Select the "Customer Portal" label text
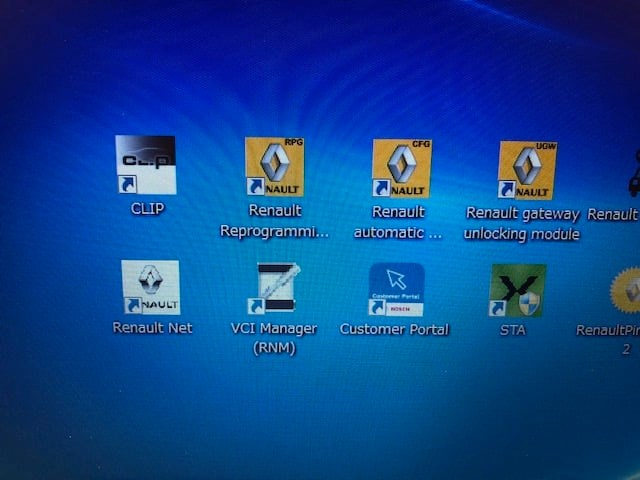640x480 pixels. tap(395, 329)
